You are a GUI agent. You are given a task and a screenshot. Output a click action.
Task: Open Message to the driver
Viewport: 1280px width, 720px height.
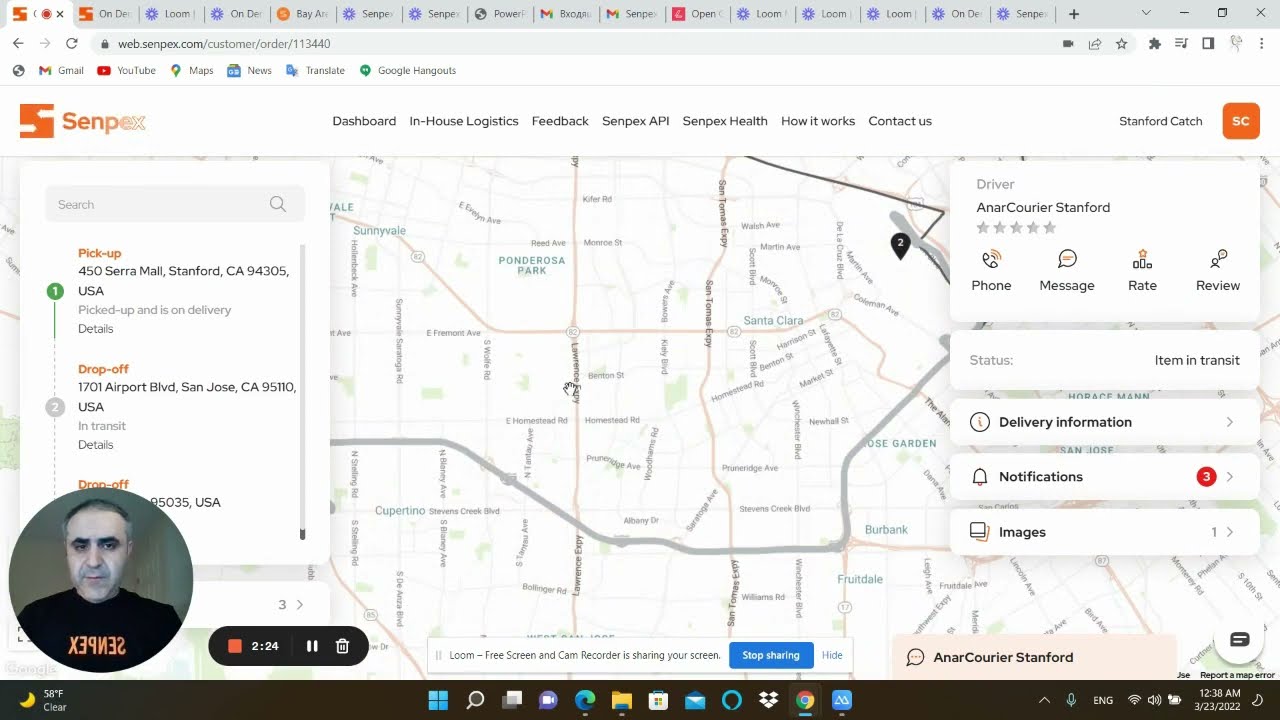pos(1067,271)
